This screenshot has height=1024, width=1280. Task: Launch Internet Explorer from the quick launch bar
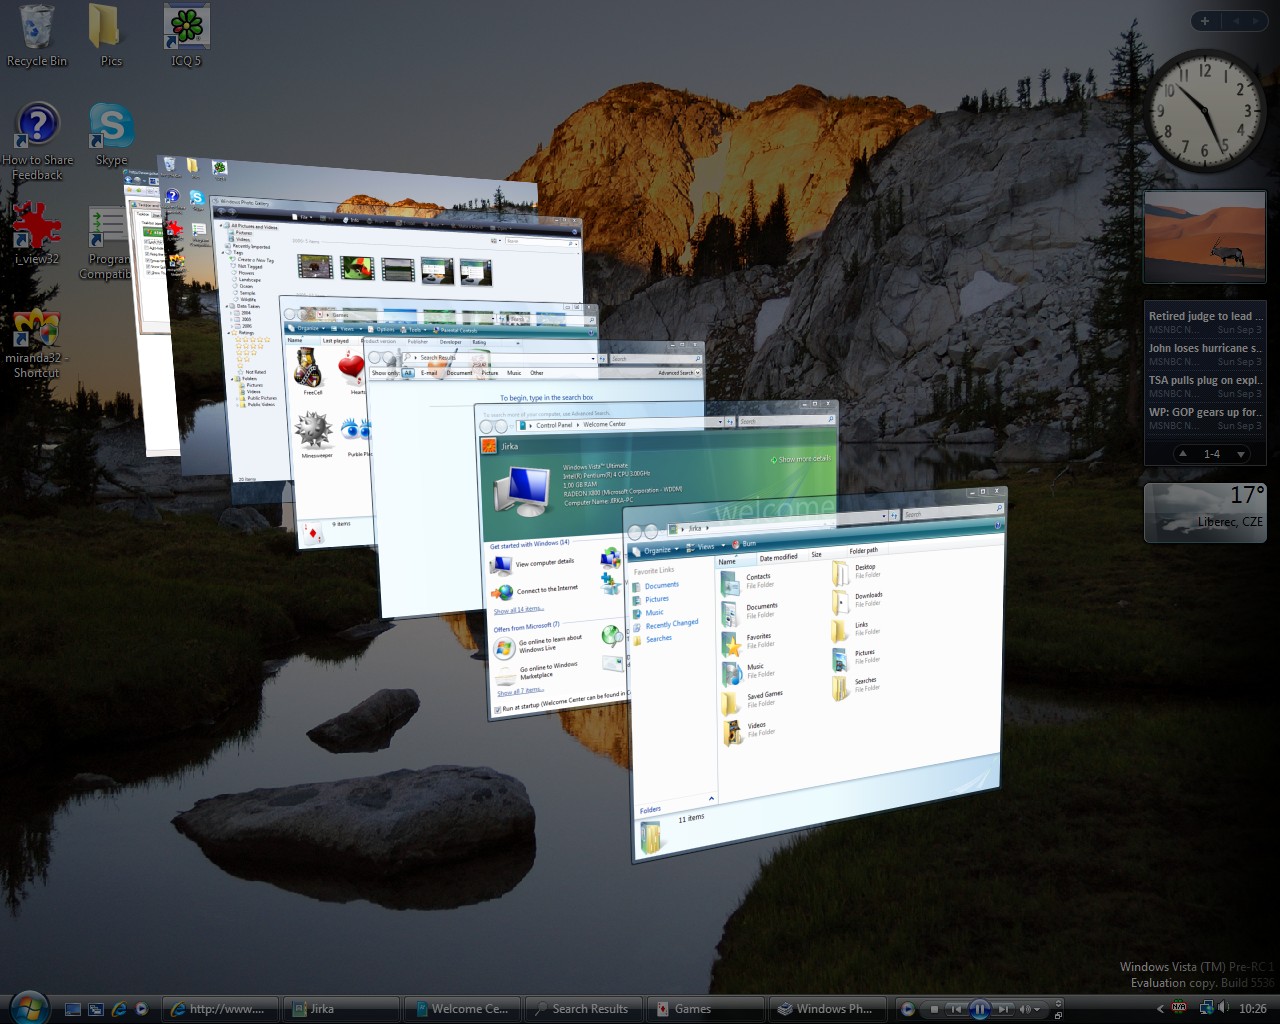[x=119, y=1010]
